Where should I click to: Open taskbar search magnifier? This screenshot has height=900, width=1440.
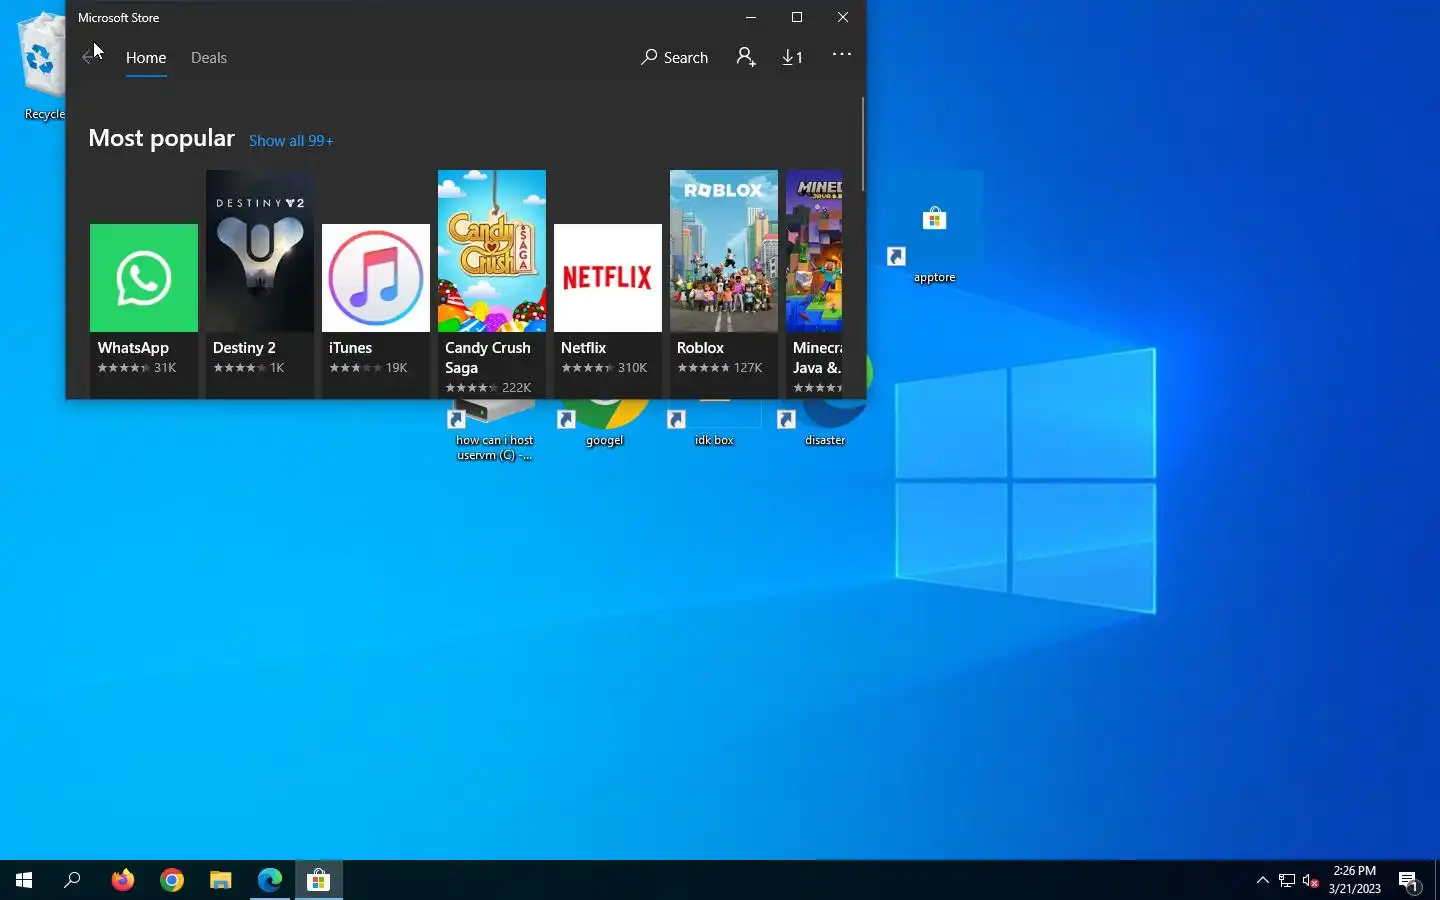(72, 880)
